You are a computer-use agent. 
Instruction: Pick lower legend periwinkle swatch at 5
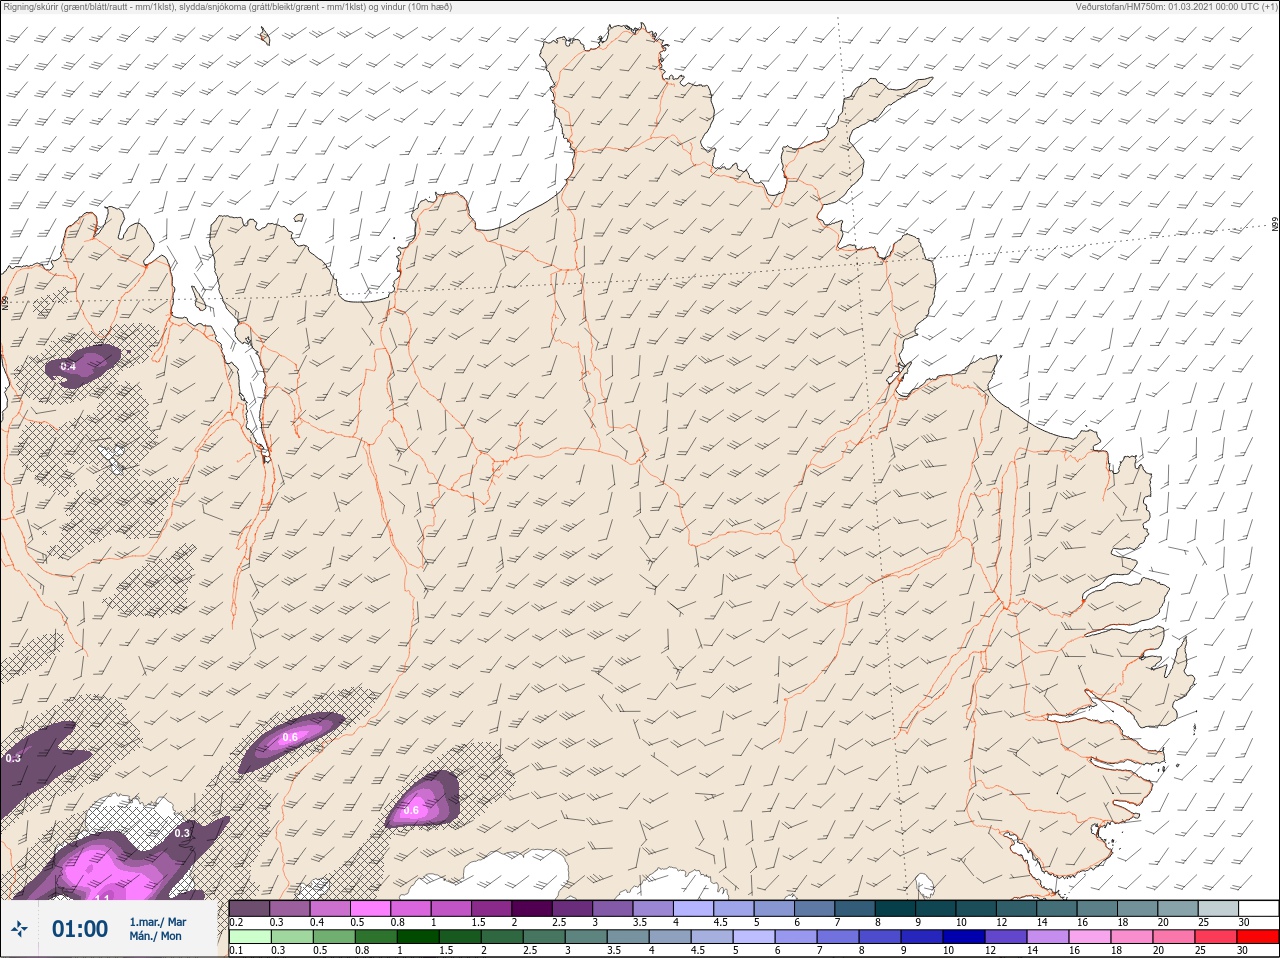[754, 936]
